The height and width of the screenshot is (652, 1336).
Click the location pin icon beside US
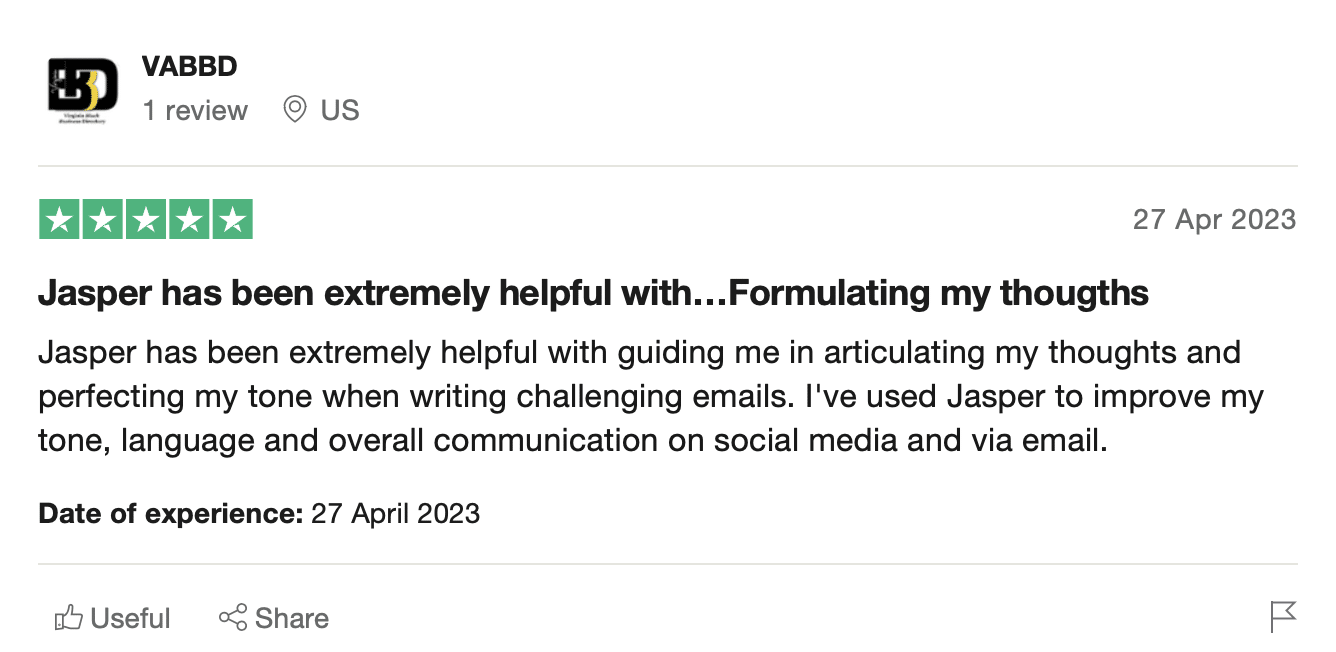[x=295, y=110]
